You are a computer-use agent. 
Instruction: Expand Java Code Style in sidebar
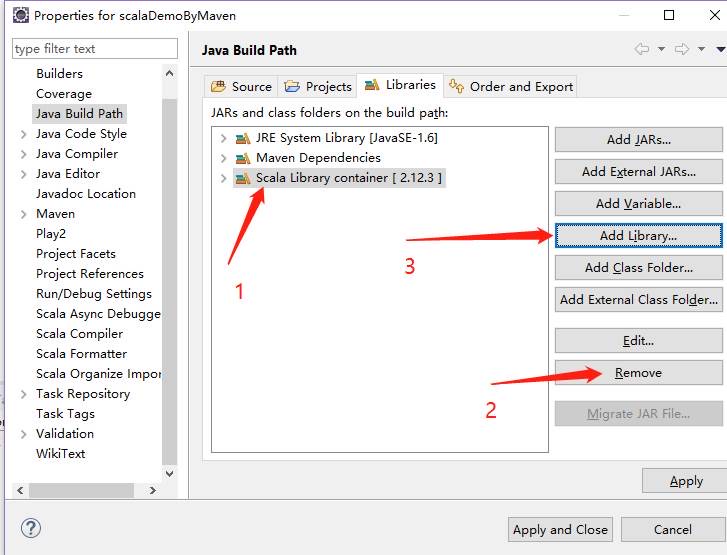click(x=23, y=134)
